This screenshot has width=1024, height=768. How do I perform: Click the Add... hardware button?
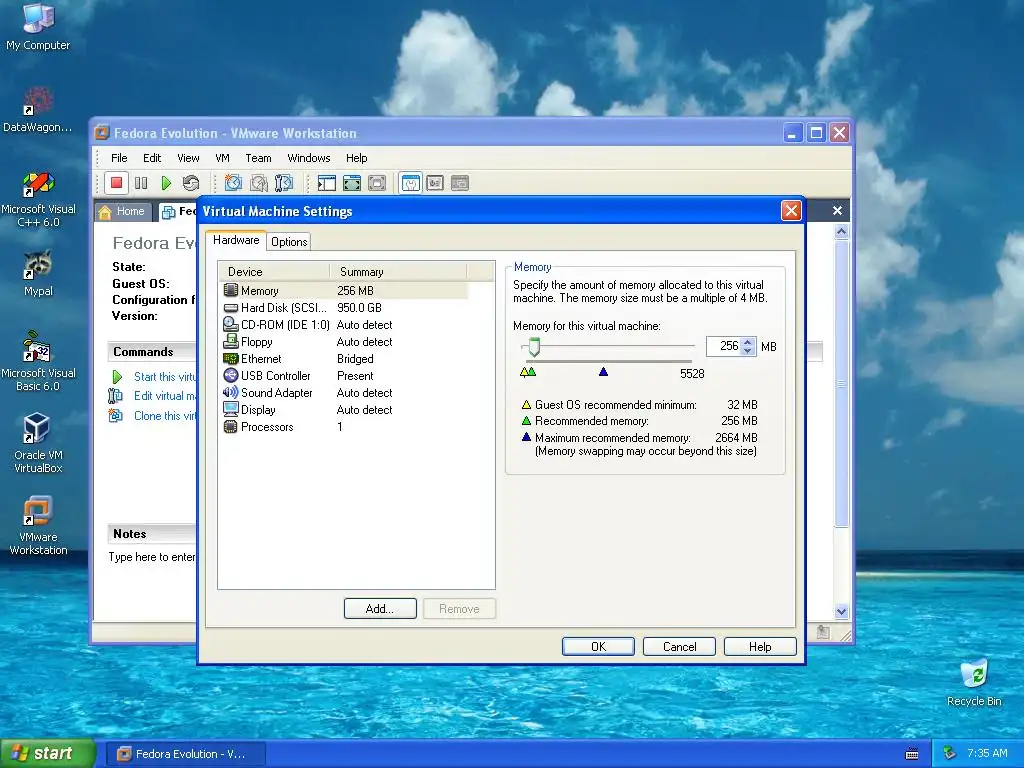pos(380,609)
